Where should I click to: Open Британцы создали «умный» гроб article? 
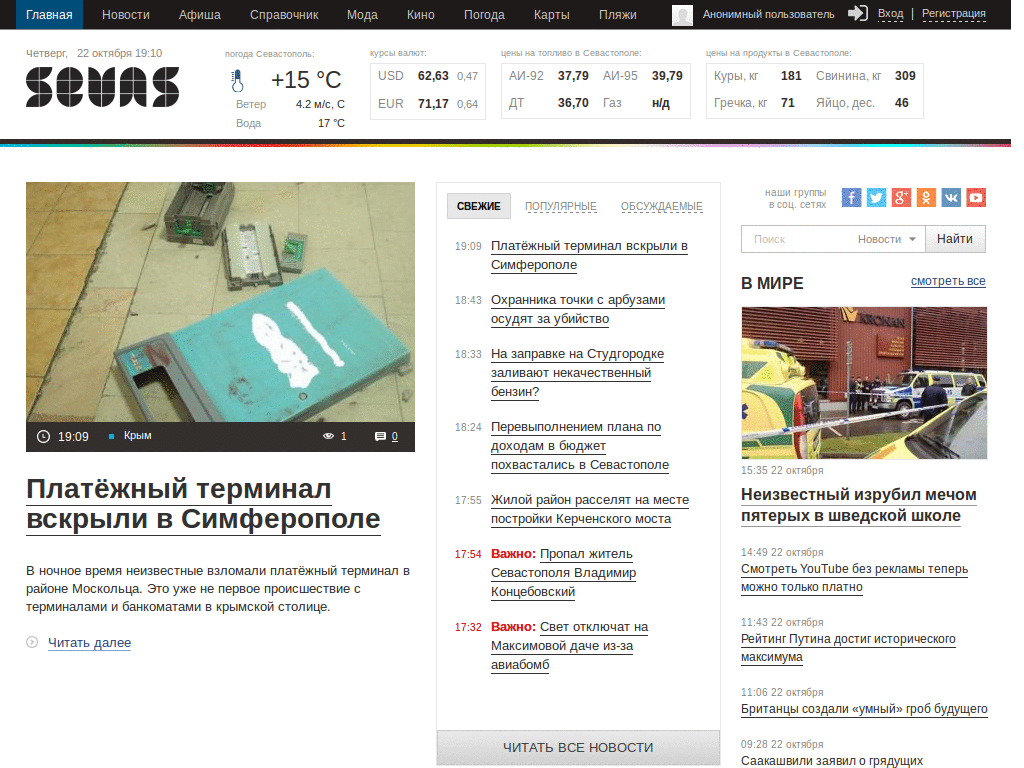[864, 709]
